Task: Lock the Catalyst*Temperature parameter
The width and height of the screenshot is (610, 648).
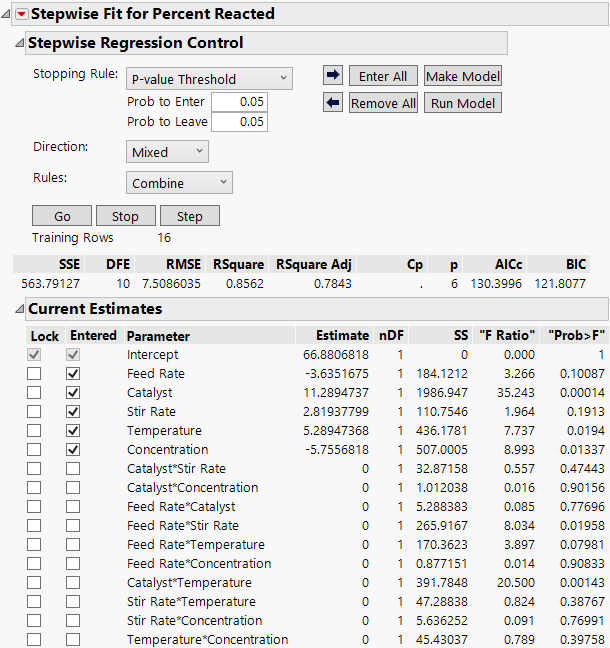Action: tap(34, 583)
